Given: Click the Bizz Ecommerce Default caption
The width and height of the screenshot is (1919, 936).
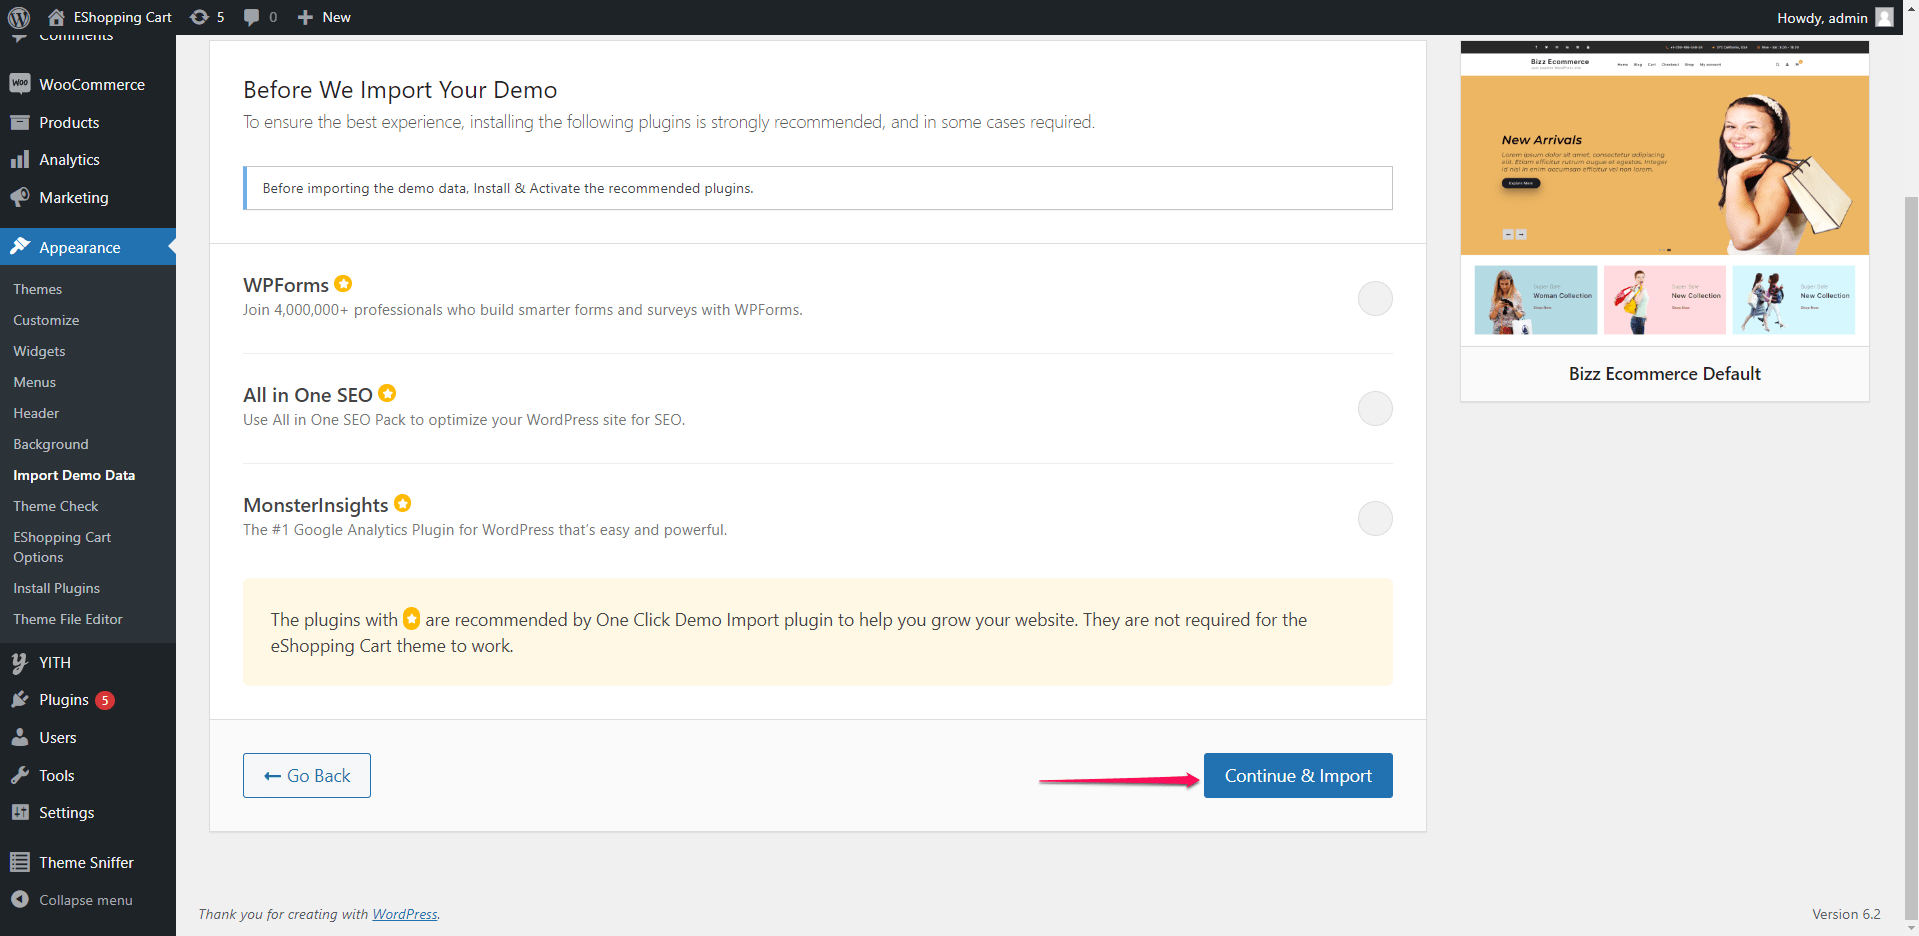Looking at the screenshot, I should (1664, 373).
